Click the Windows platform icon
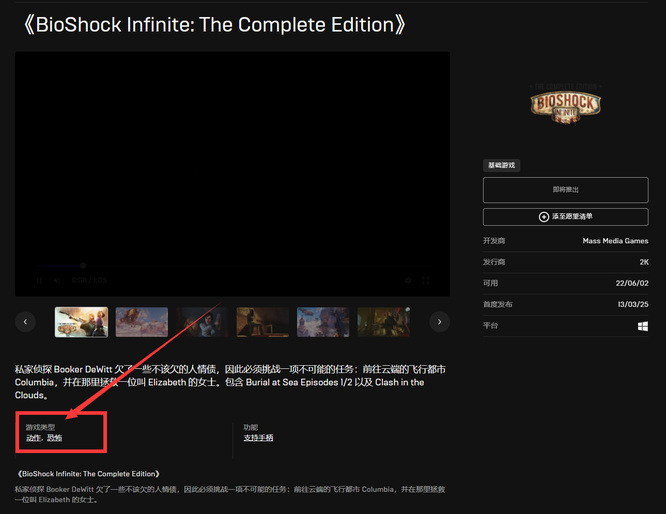 tap(642, 326)
